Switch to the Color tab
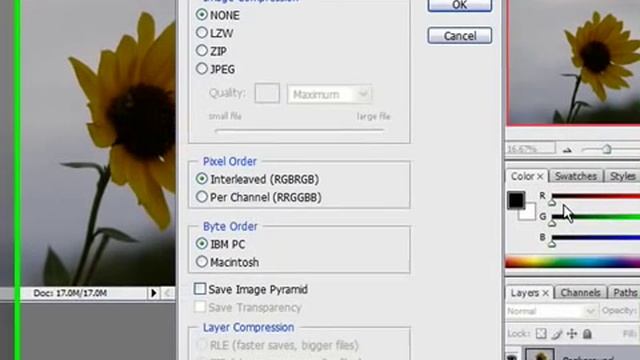Viewport: 640px width, 360px height. 522,176
